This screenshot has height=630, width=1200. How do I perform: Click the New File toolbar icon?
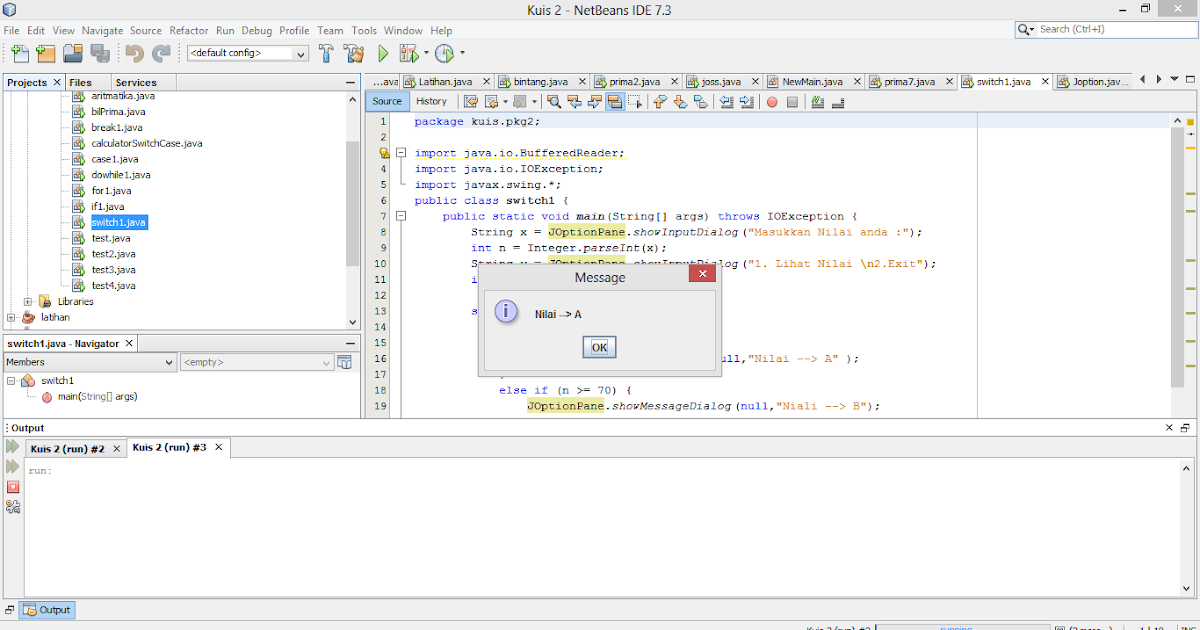click(20, 53)
